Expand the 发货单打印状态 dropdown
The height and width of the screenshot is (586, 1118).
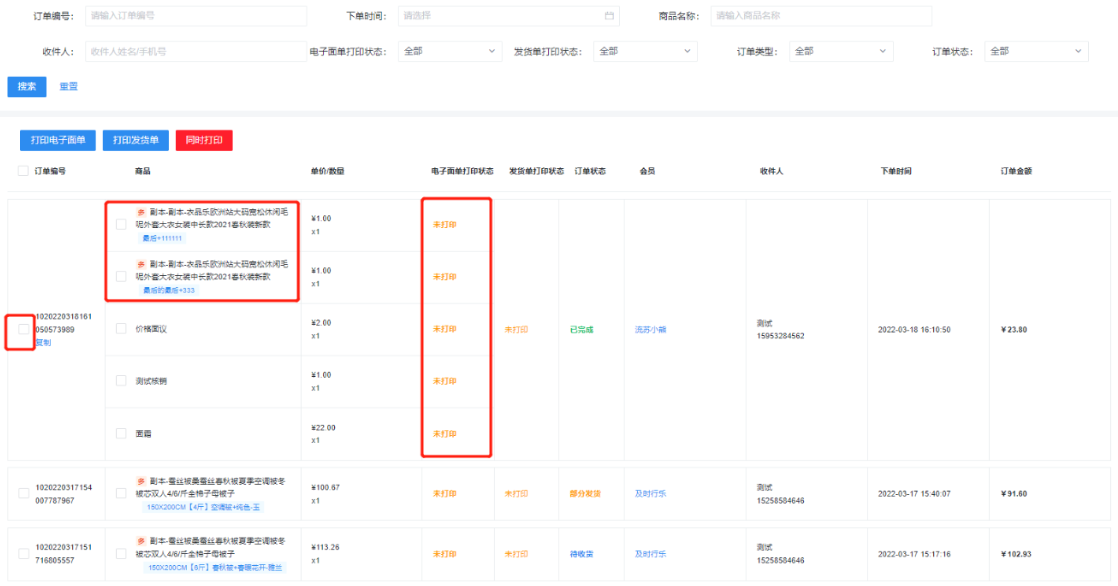click(645, 51)
